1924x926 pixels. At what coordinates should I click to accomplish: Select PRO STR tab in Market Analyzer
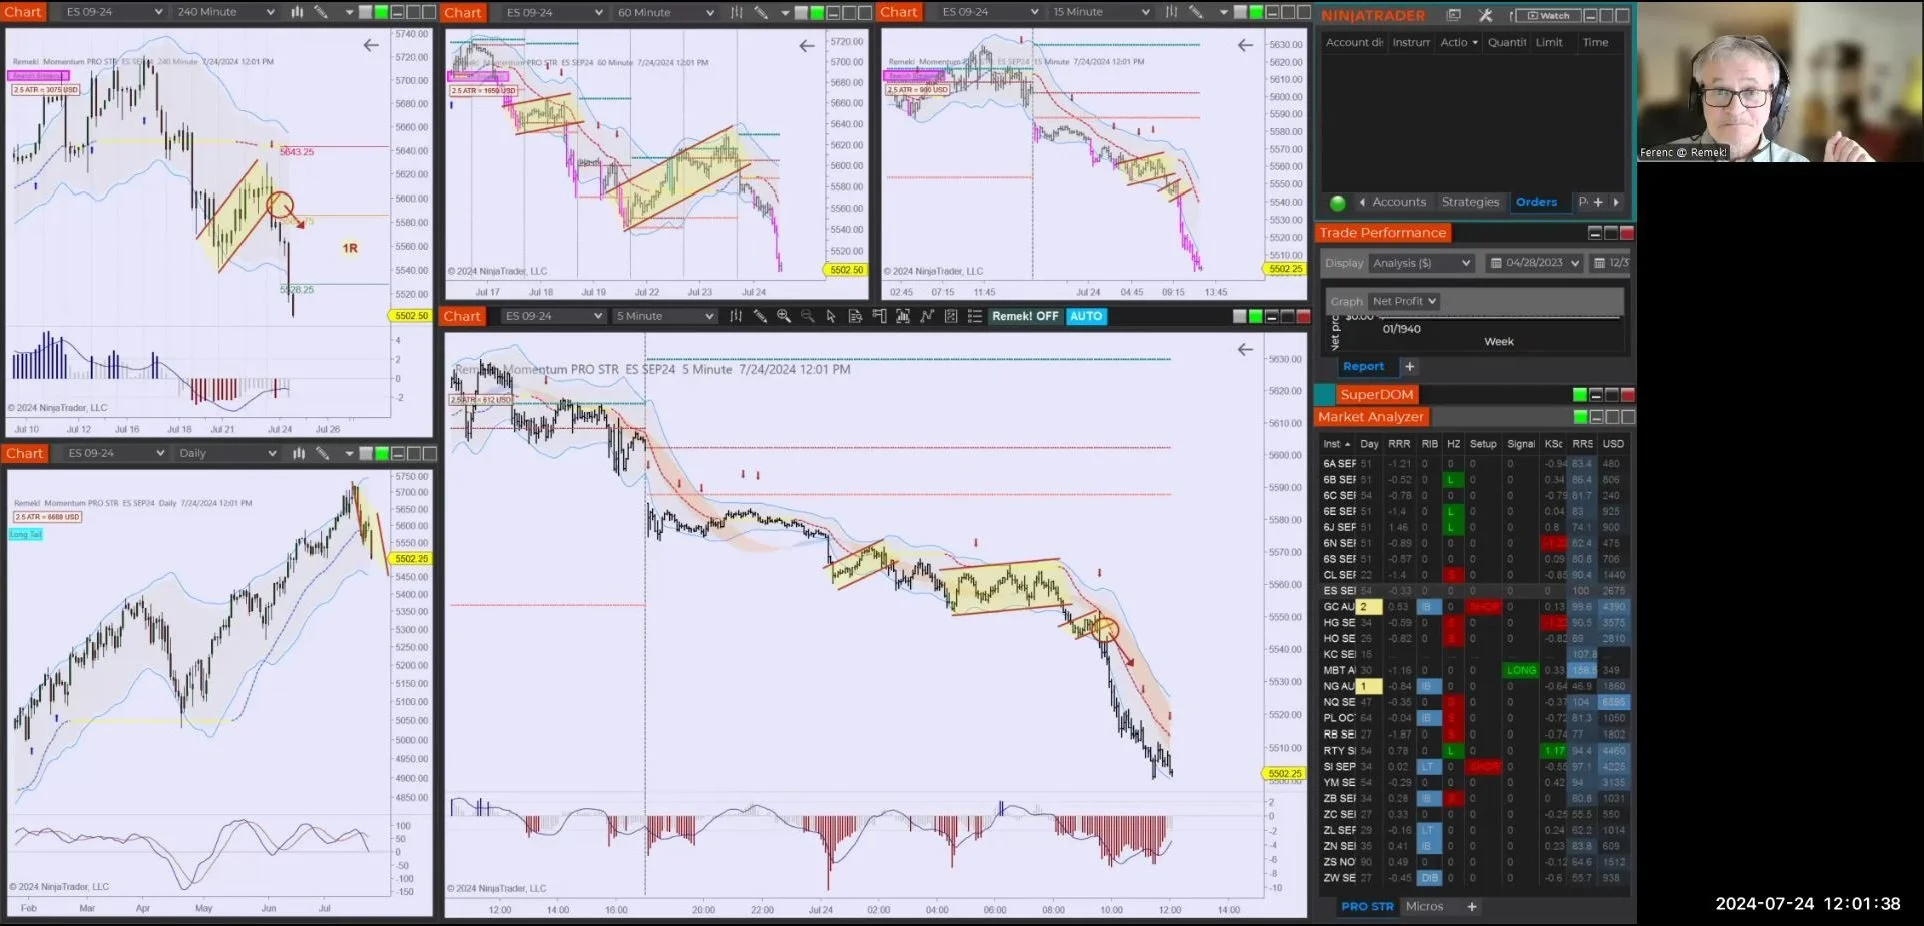pyautogui.click(x=1367, y=907)
